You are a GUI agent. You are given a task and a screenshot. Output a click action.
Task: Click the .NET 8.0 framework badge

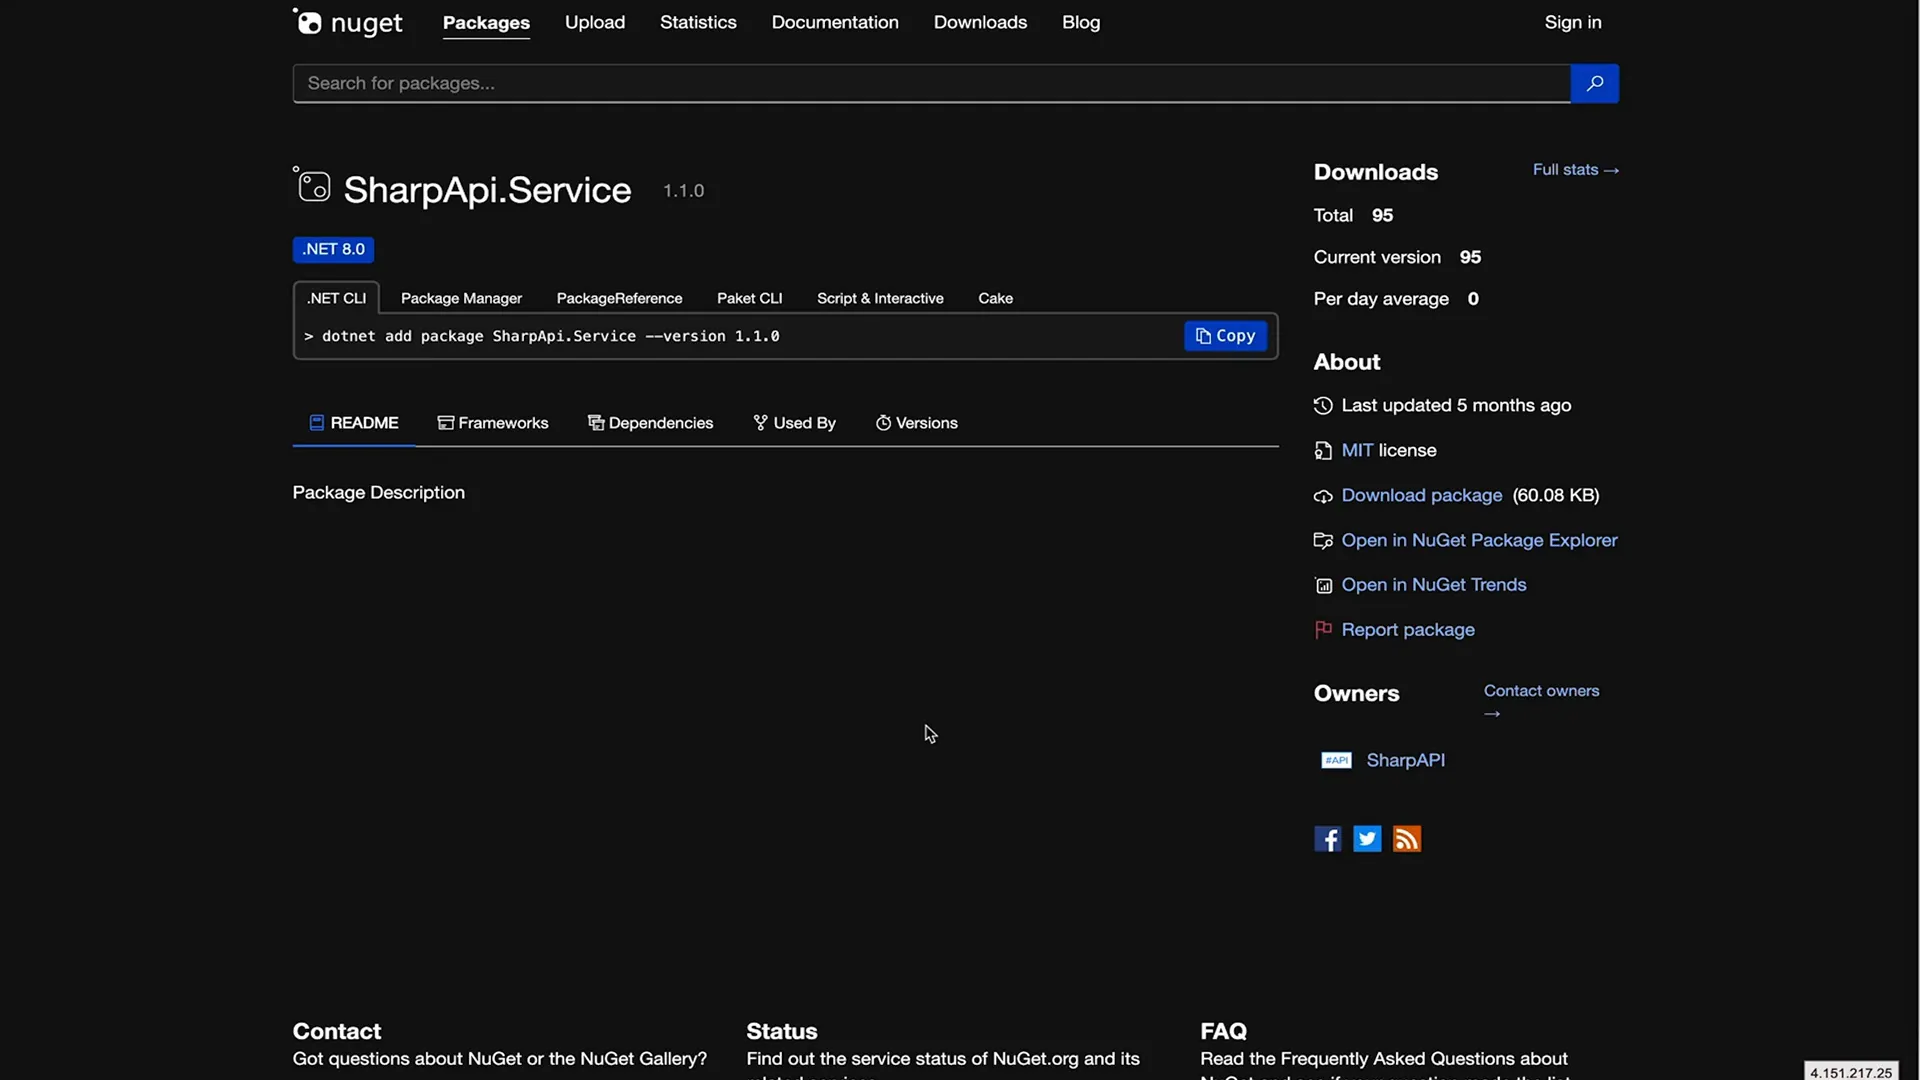(333, 249)
